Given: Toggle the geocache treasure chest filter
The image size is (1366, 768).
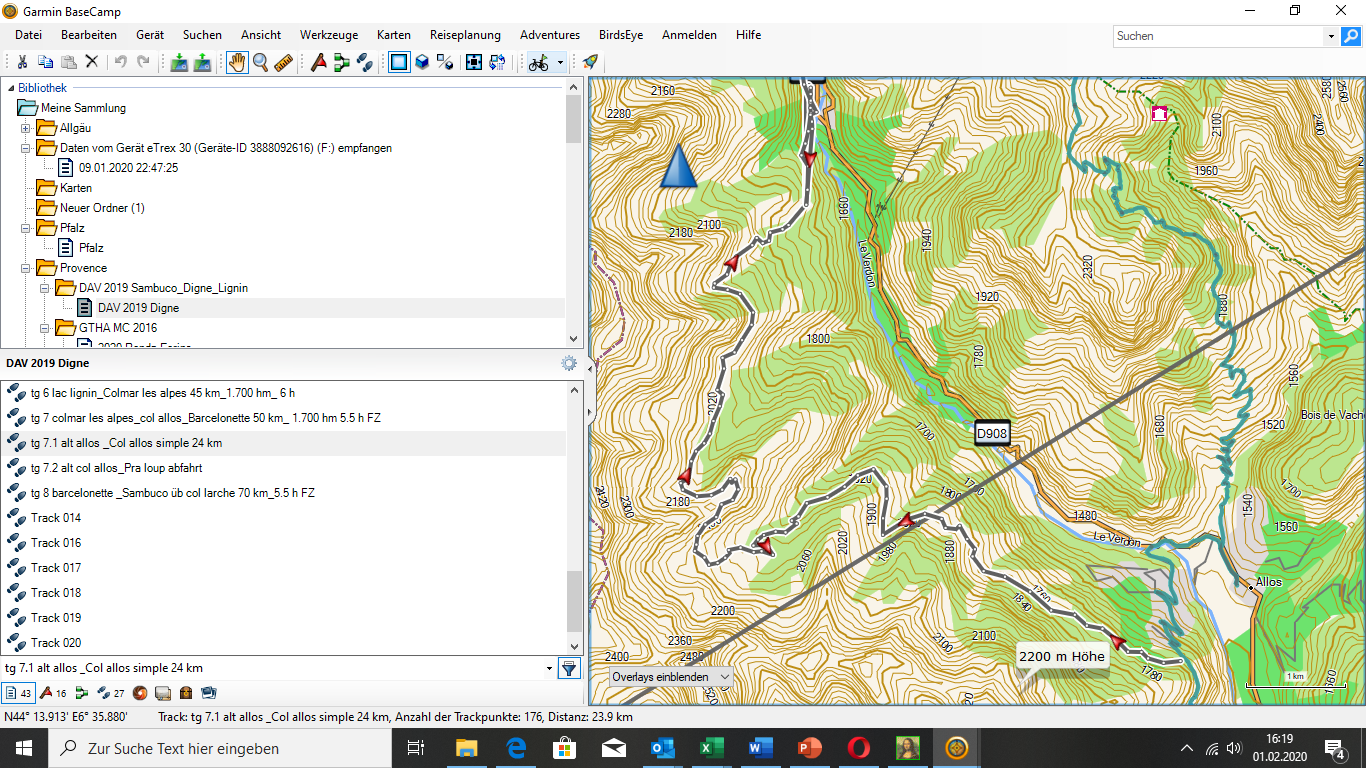Looking at the screenshot, I should pyautogui.click(x=186, y=692).
